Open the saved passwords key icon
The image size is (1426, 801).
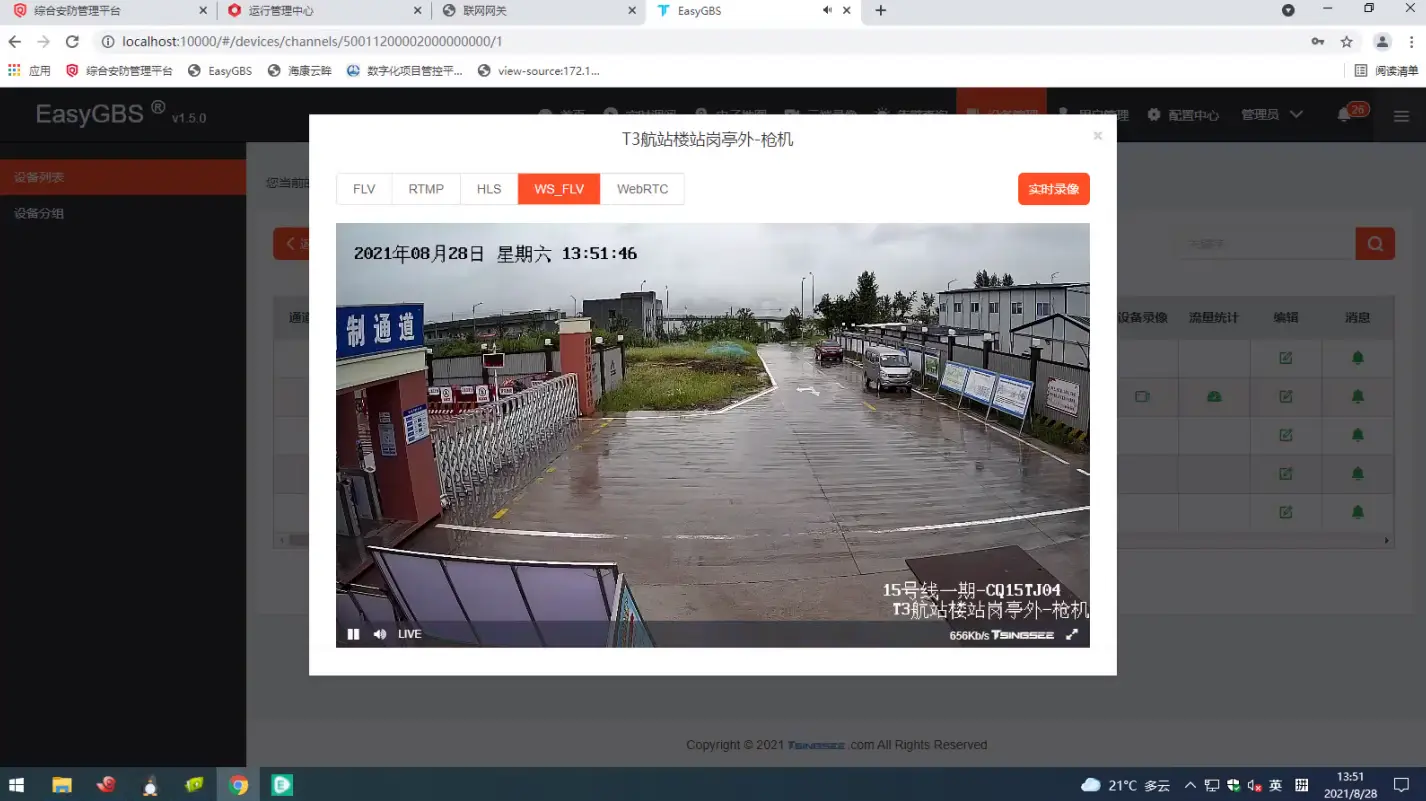1318,42
